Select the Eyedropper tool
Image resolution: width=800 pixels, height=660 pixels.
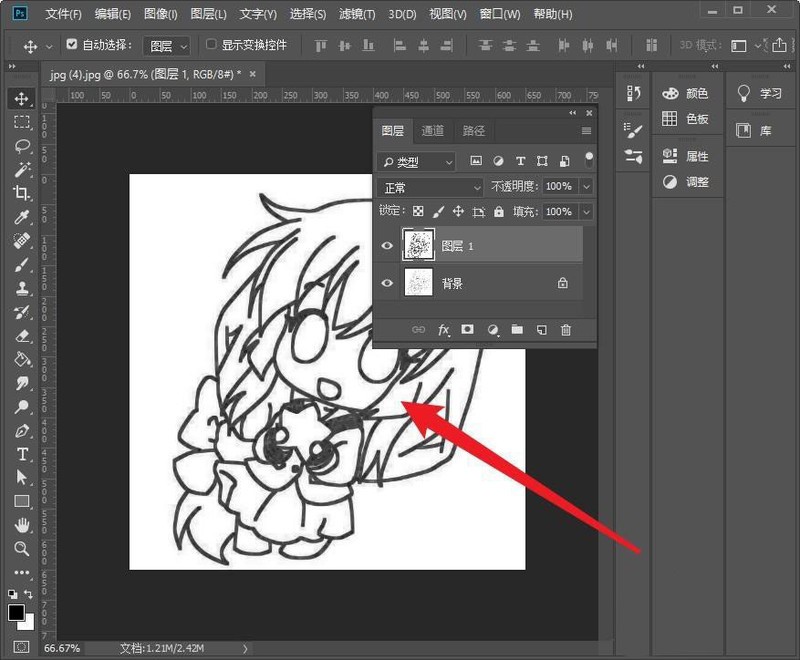[22, 217]
